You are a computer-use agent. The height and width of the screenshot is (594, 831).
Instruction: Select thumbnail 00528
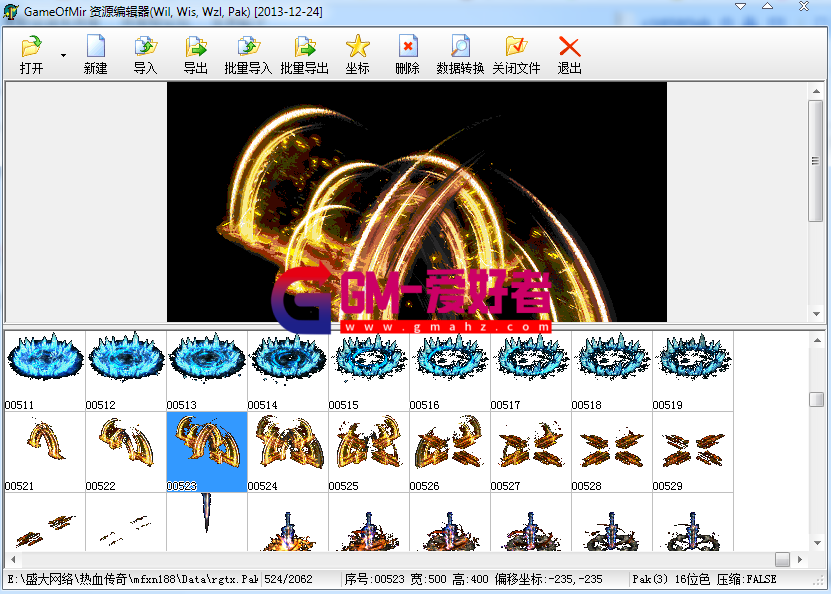(x=613, y=452)
